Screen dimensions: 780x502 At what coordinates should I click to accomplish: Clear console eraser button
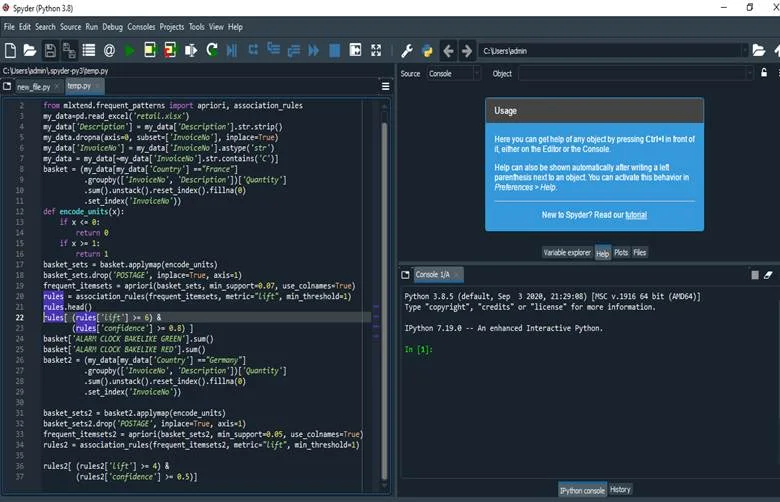(769, 275)
